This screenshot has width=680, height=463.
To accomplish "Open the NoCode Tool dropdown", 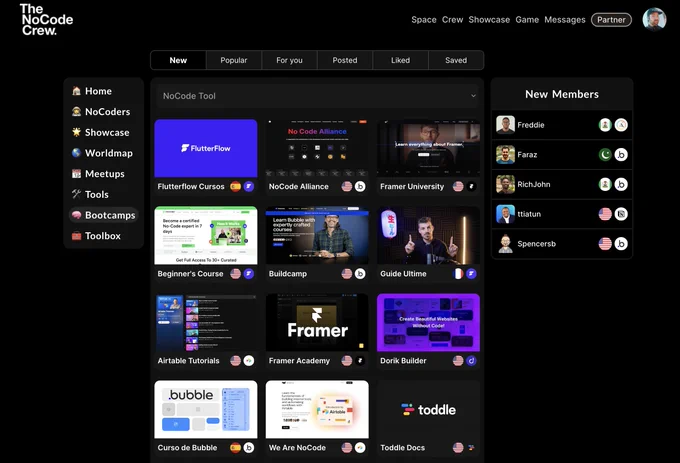I will (x=317, y=96).
